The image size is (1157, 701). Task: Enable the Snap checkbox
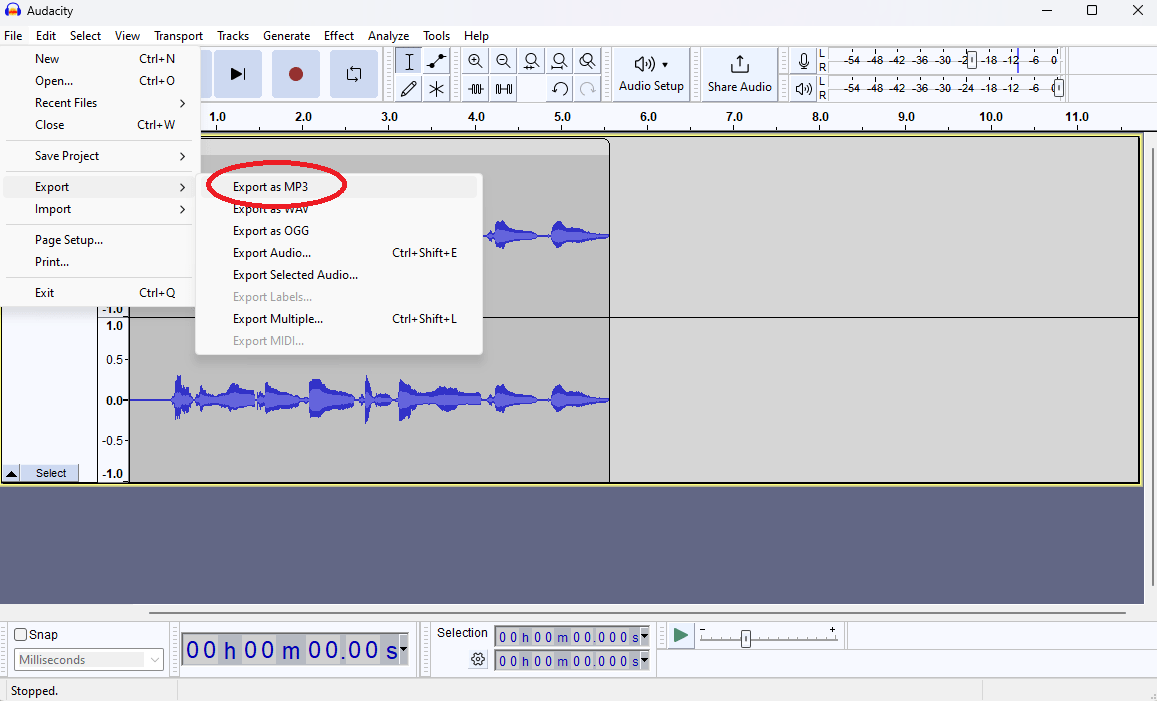[x=21, y=635]
